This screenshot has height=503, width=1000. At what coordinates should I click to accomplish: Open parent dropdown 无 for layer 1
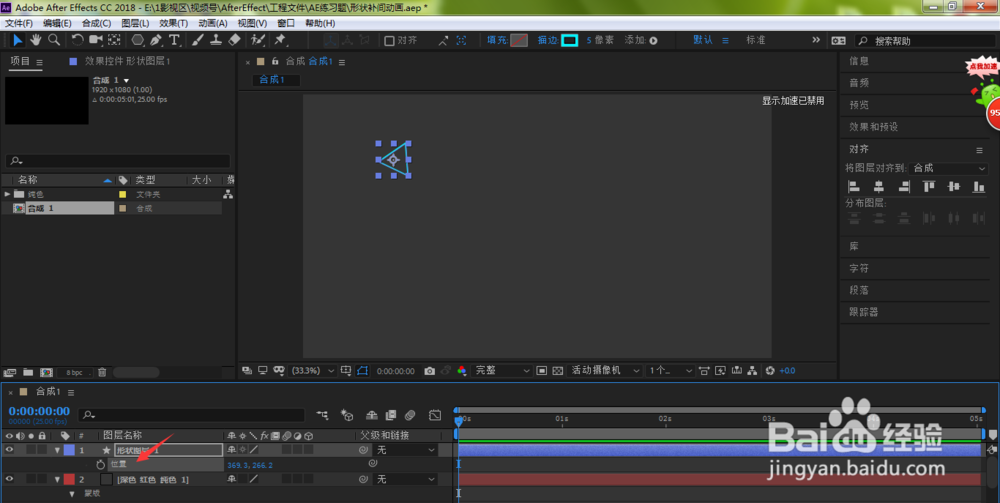406,450
